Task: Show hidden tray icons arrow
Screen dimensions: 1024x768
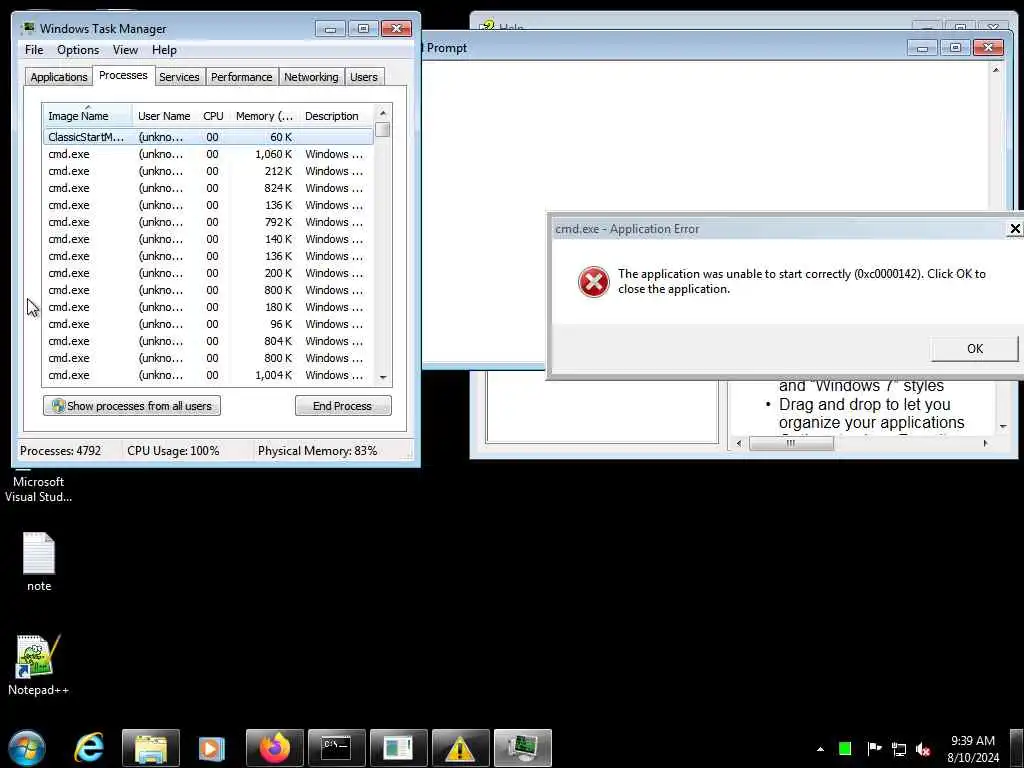Action: click(820, 749)
